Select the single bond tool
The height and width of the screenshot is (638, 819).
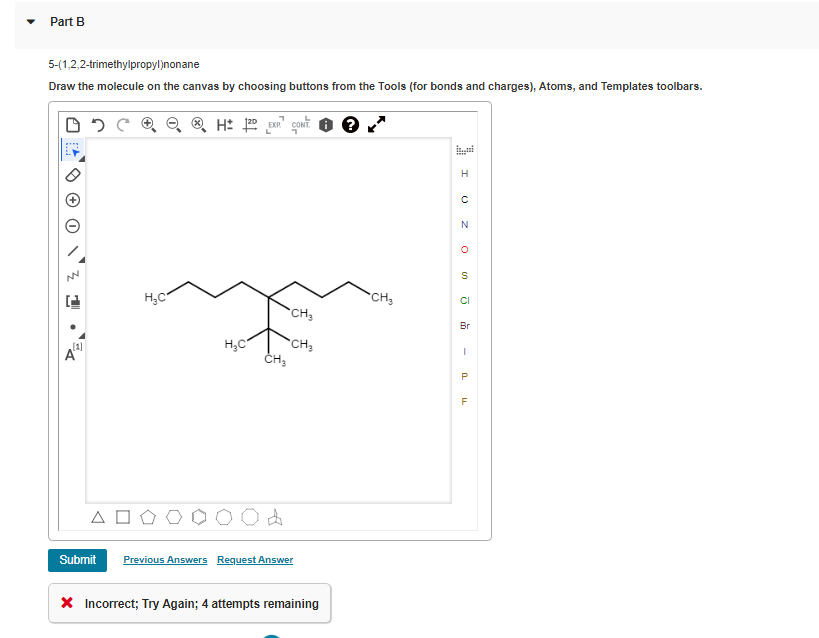(x=72, y=251)
